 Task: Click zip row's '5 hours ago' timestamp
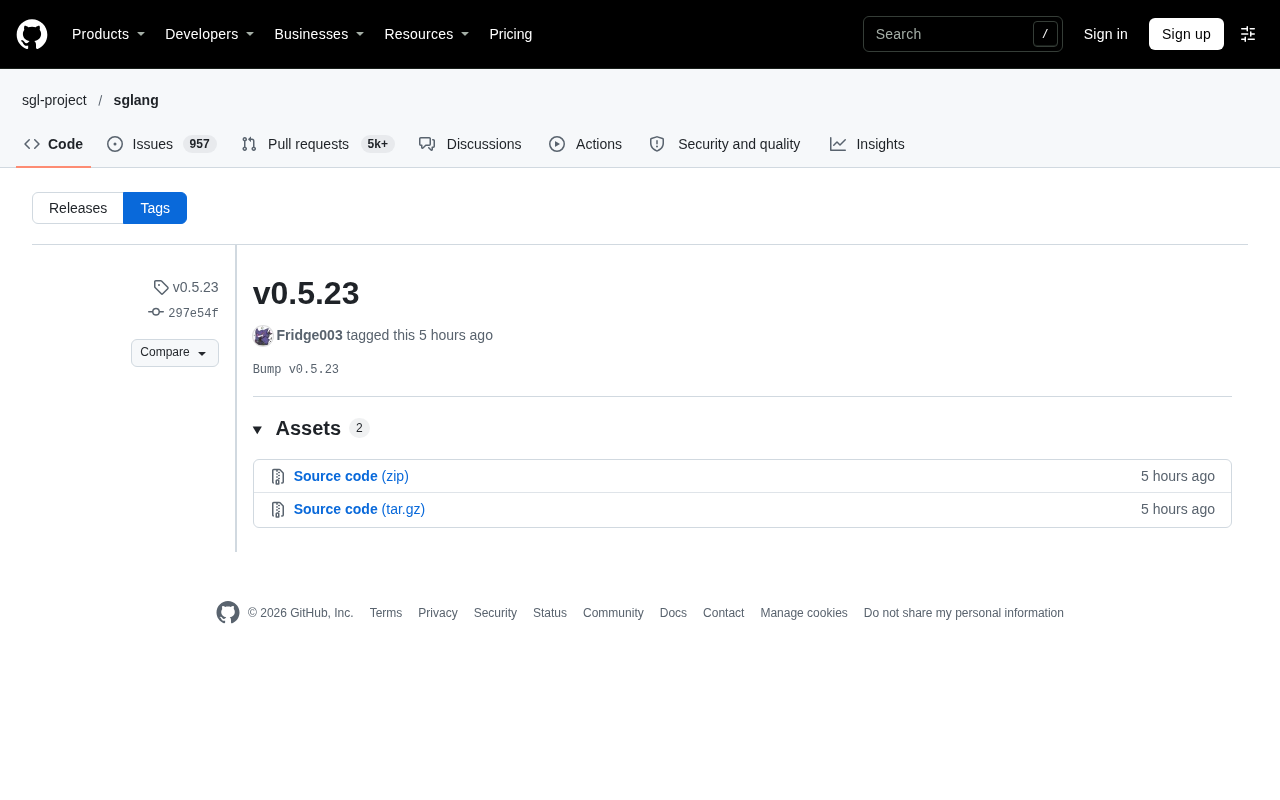click(1178, 476)
